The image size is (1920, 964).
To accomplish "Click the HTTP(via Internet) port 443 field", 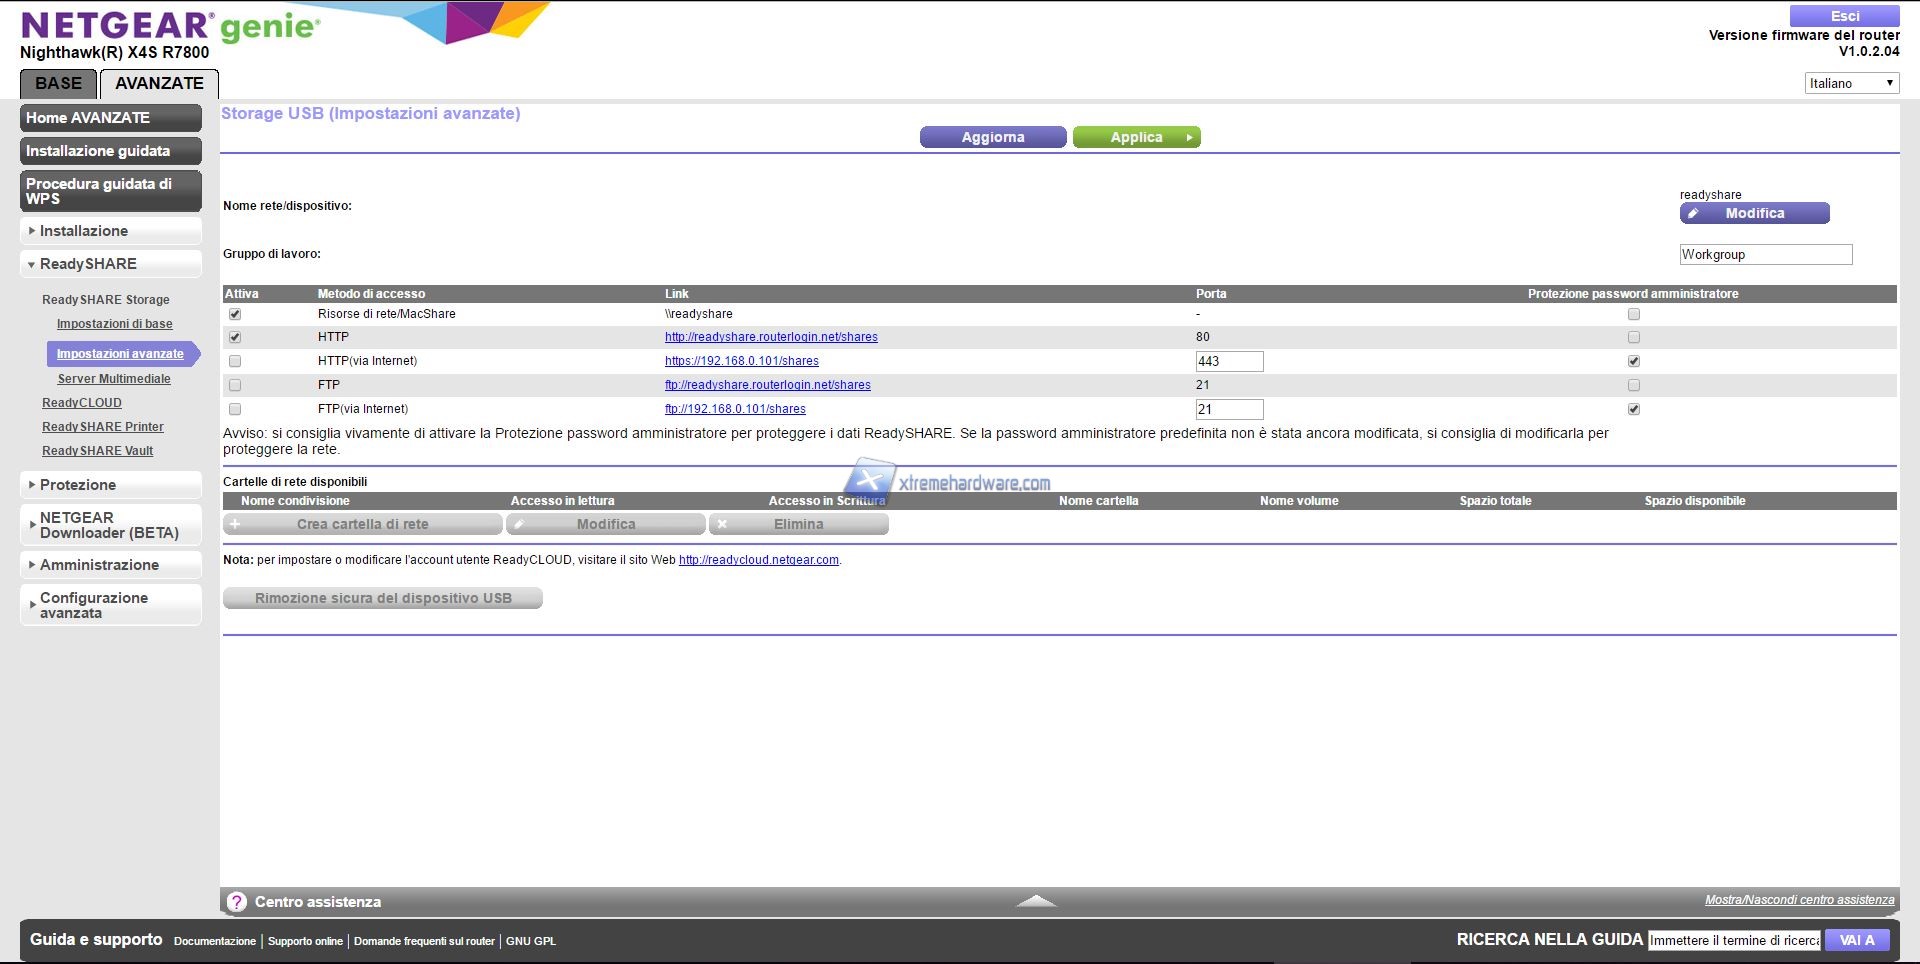I will (1229, 361).
